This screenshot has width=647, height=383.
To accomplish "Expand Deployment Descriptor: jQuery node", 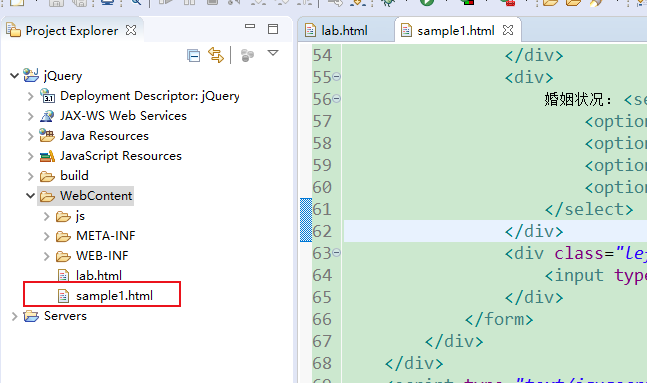I will 30,96.
